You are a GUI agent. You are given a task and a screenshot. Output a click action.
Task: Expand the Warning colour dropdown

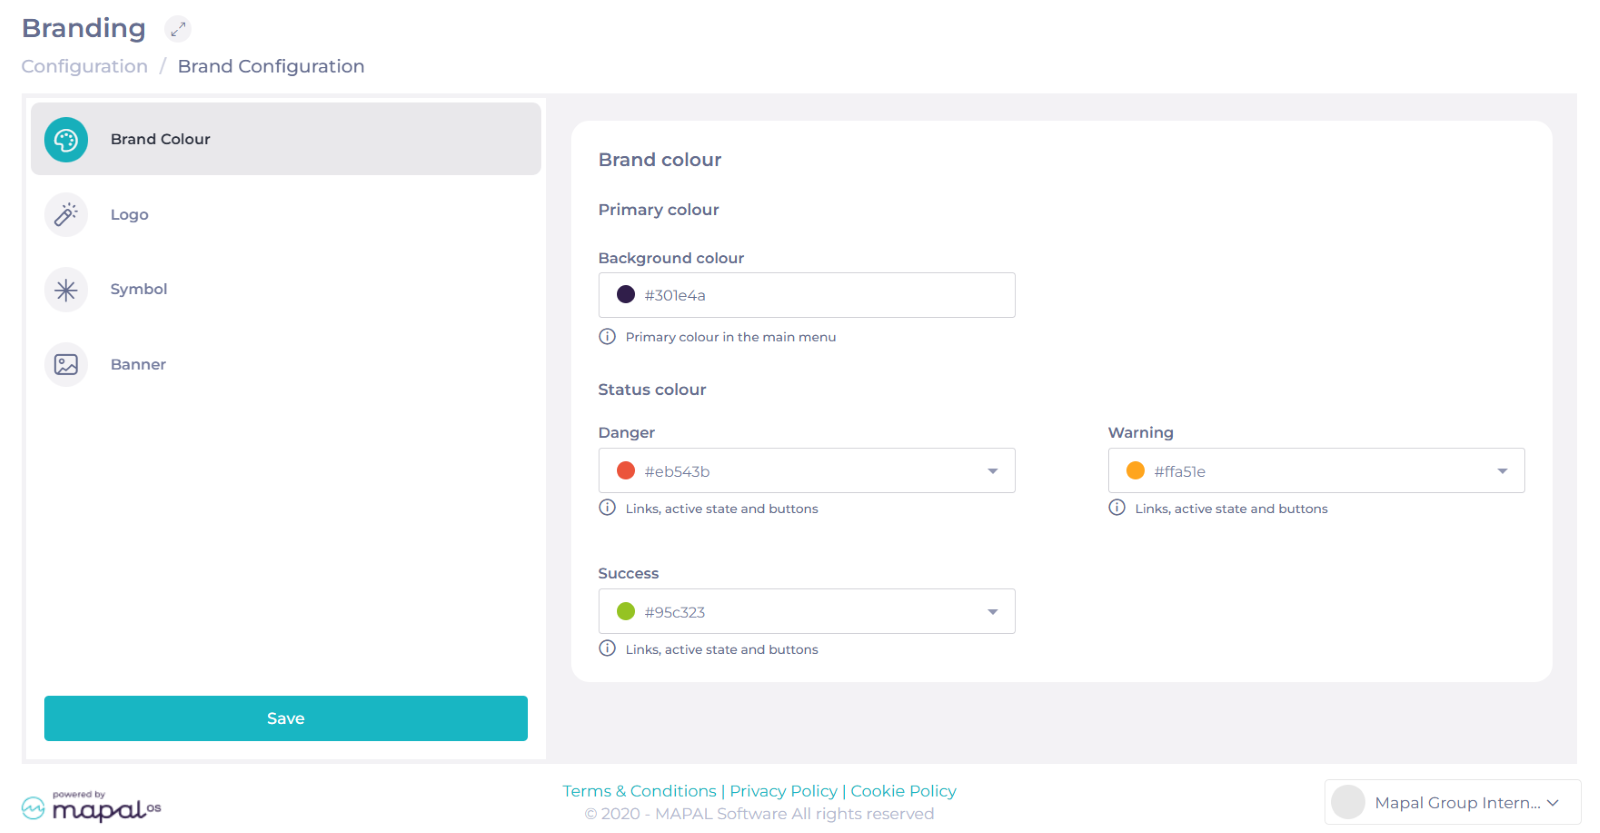click(1315, 471)
